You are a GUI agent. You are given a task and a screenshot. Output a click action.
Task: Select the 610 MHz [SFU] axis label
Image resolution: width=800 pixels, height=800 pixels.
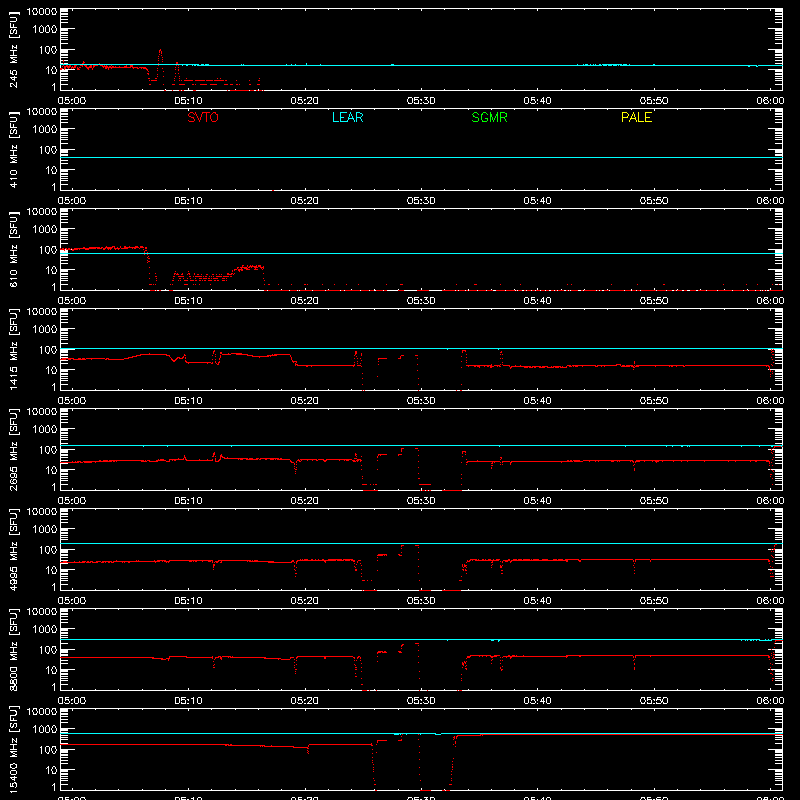pyautogui.click(x=13, y=249)
